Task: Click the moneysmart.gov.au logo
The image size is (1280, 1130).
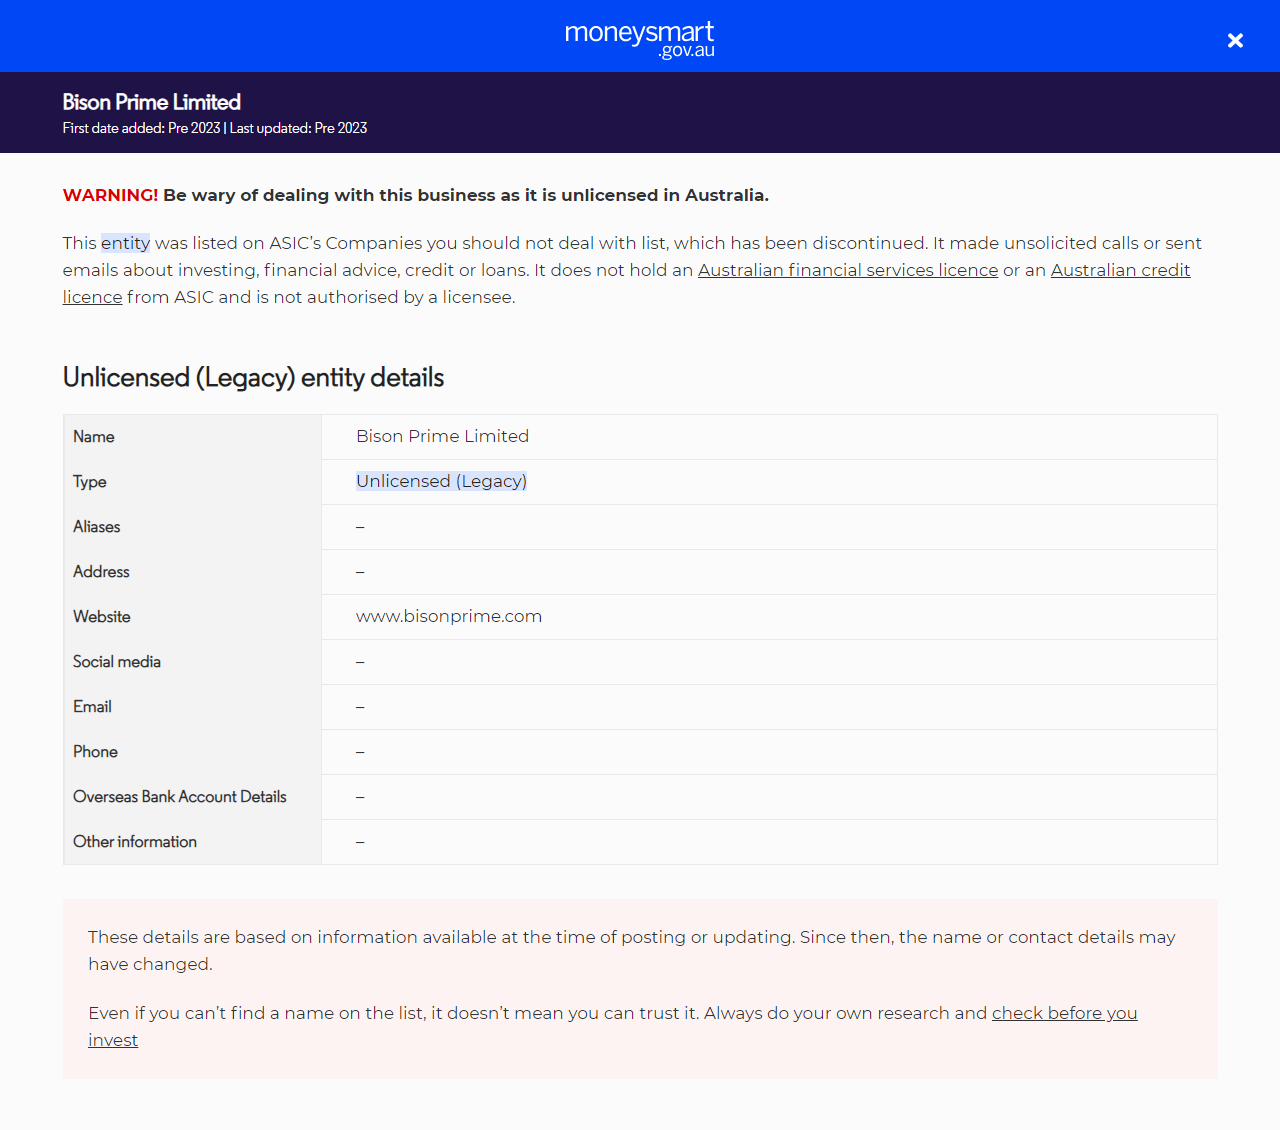Action: (640, 38)
